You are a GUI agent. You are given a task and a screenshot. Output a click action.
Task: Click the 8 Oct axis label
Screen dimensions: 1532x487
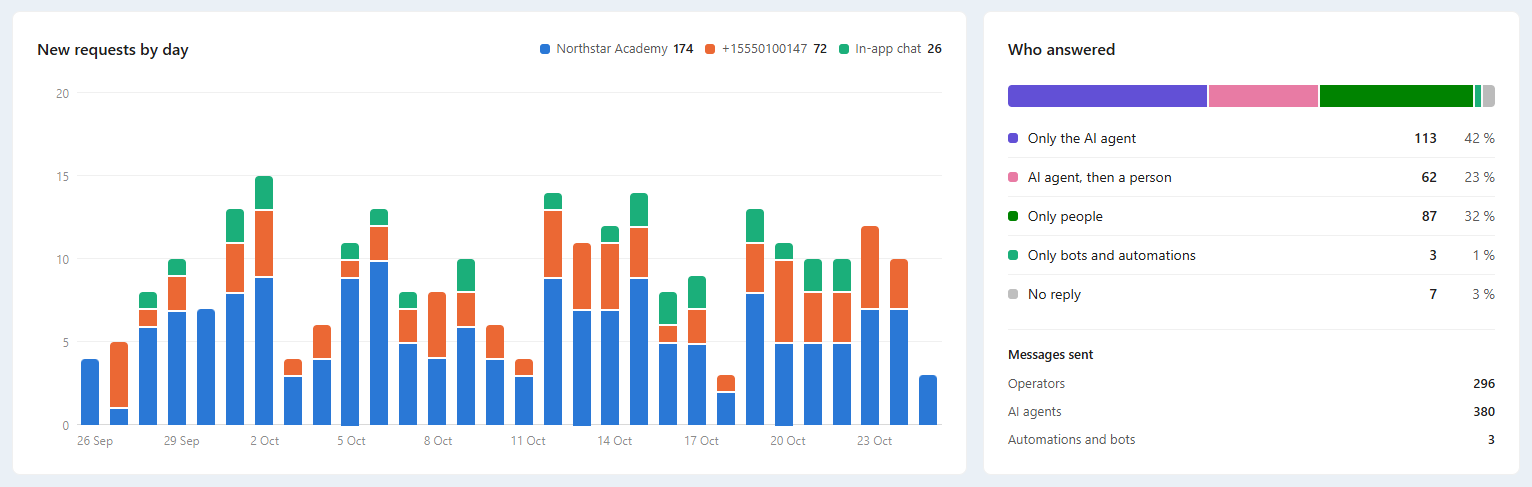tap(437, 441)
